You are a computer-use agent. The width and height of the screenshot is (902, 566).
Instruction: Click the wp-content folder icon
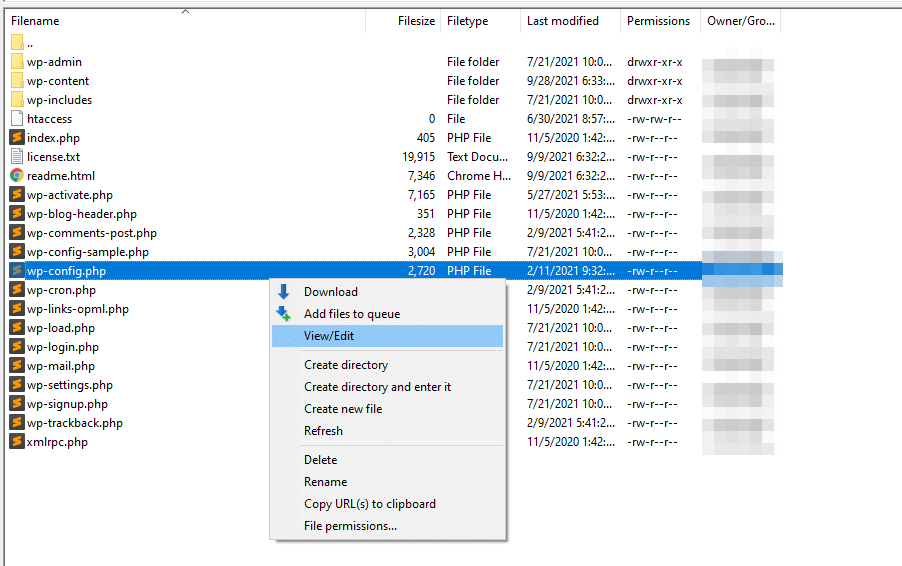(17, 81)
